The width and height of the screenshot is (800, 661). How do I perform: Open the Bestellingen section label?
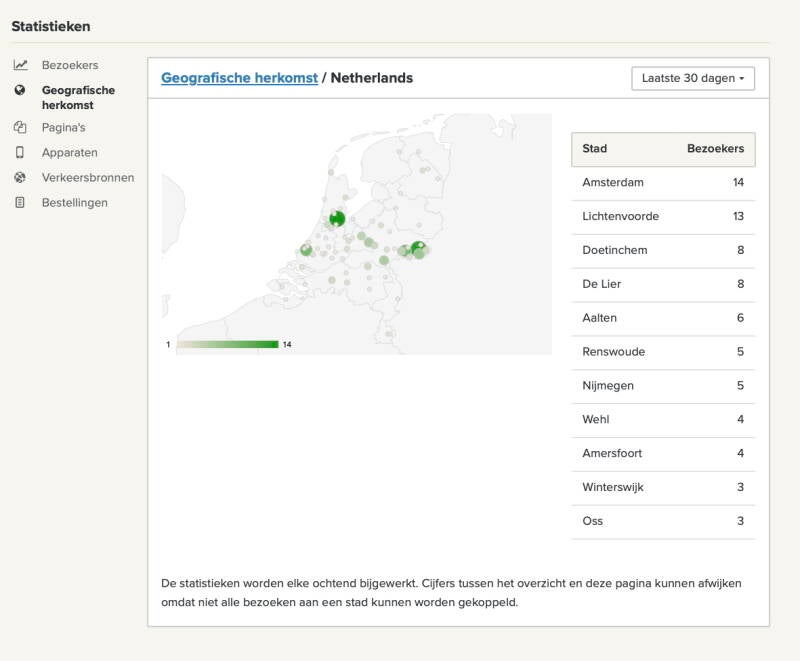[74, 203]
